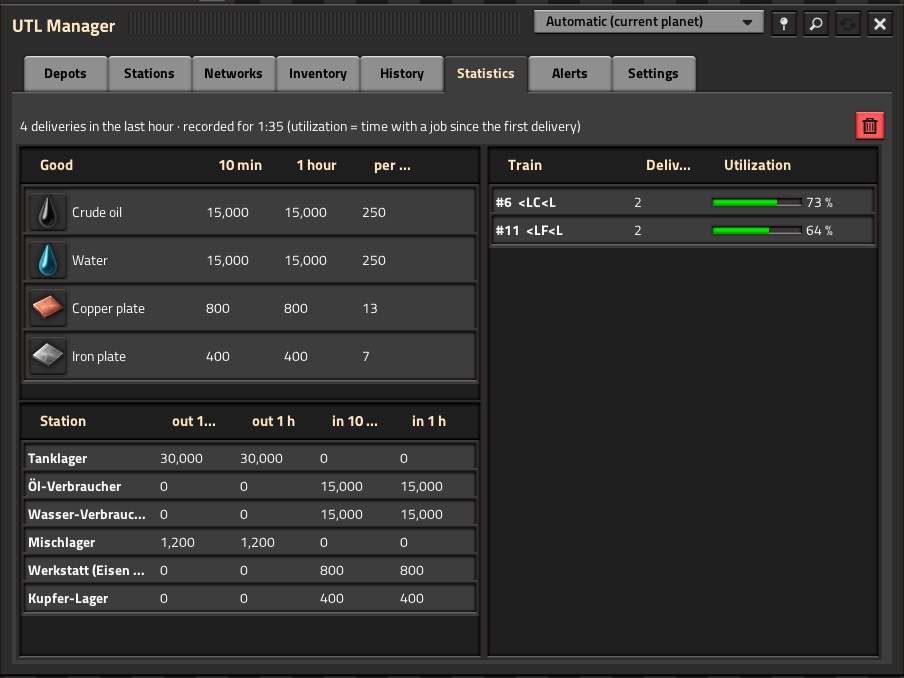Click the Iron plate icon
The image size is (904, 678).
click(x=48, y=356)
